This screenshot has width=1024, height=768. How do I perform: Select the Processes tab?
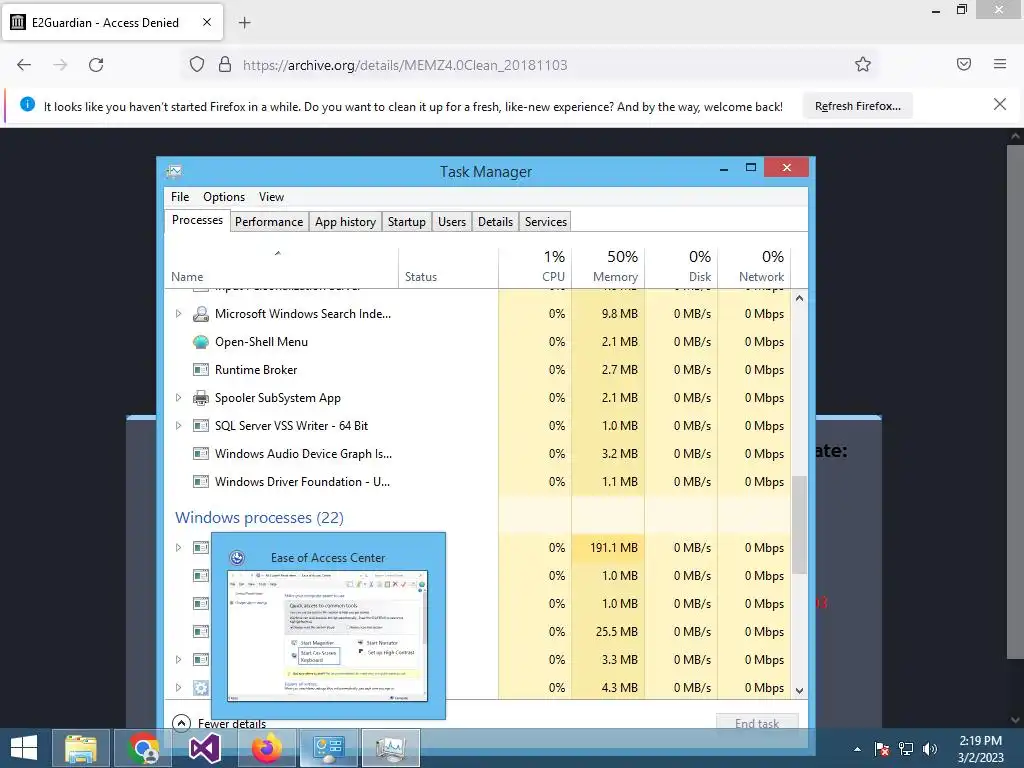click(197, 220)
